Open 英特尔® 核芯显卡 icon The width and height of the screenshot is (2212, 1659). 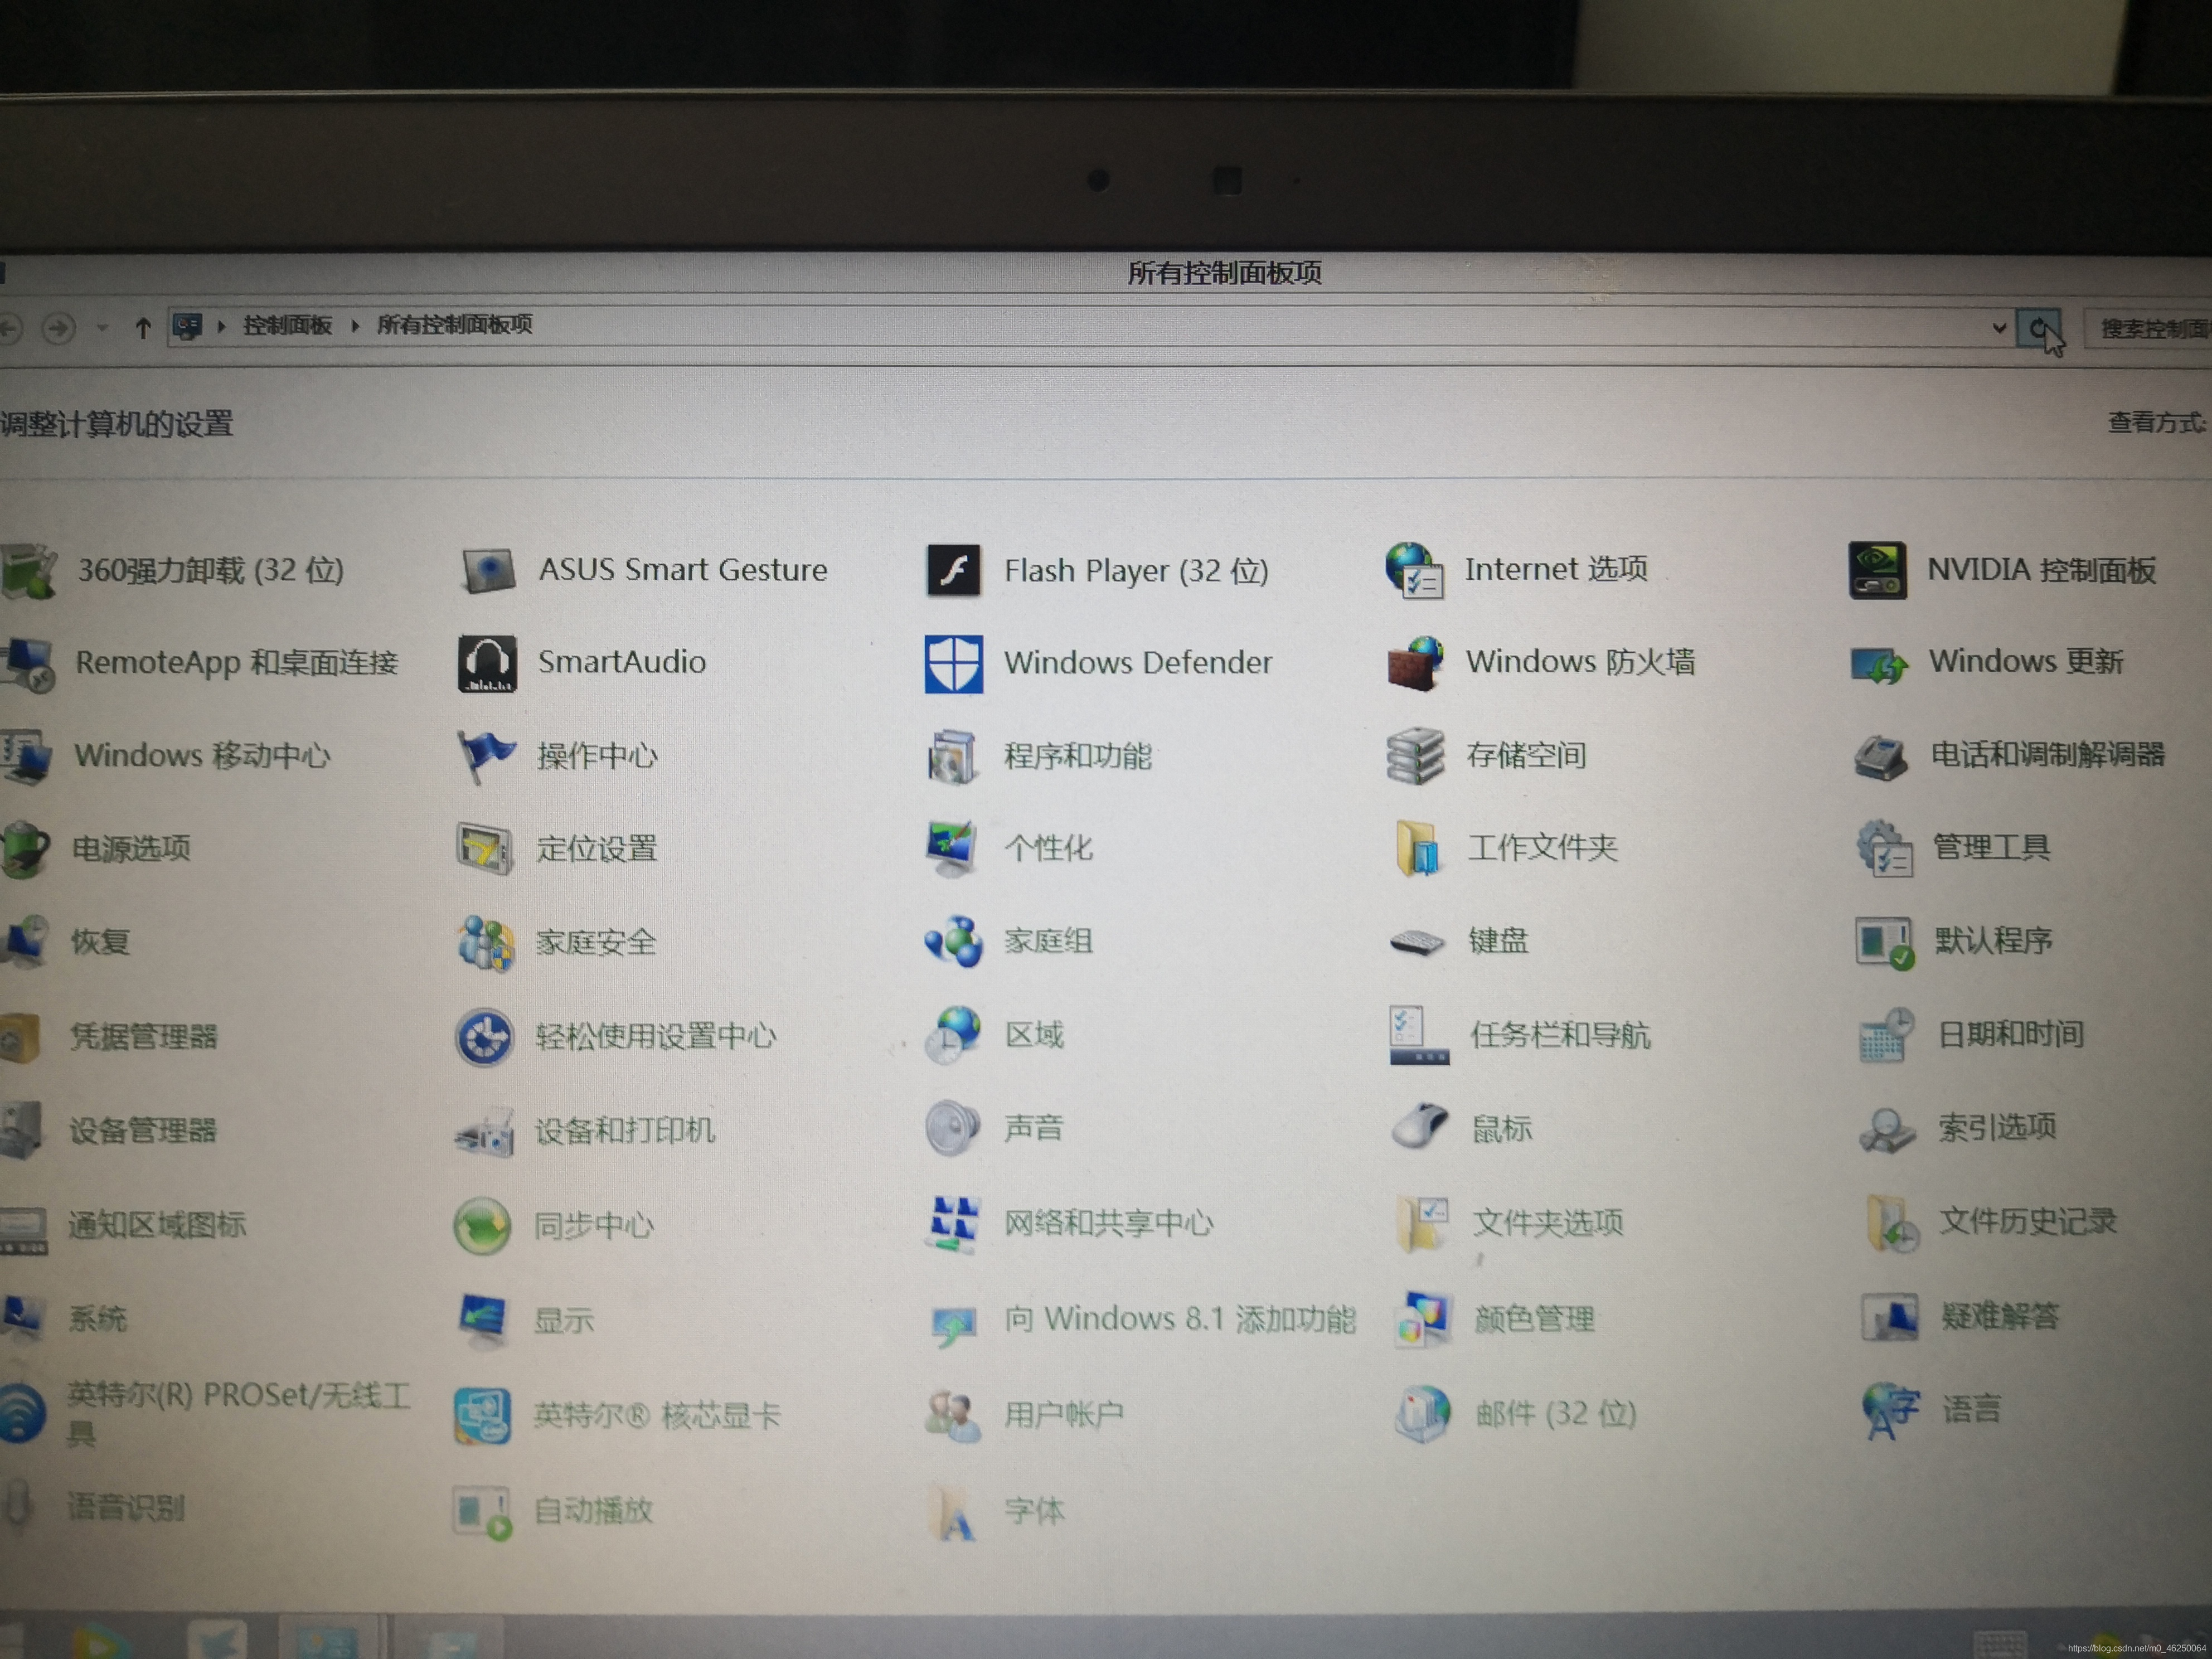pos(482,1416)
